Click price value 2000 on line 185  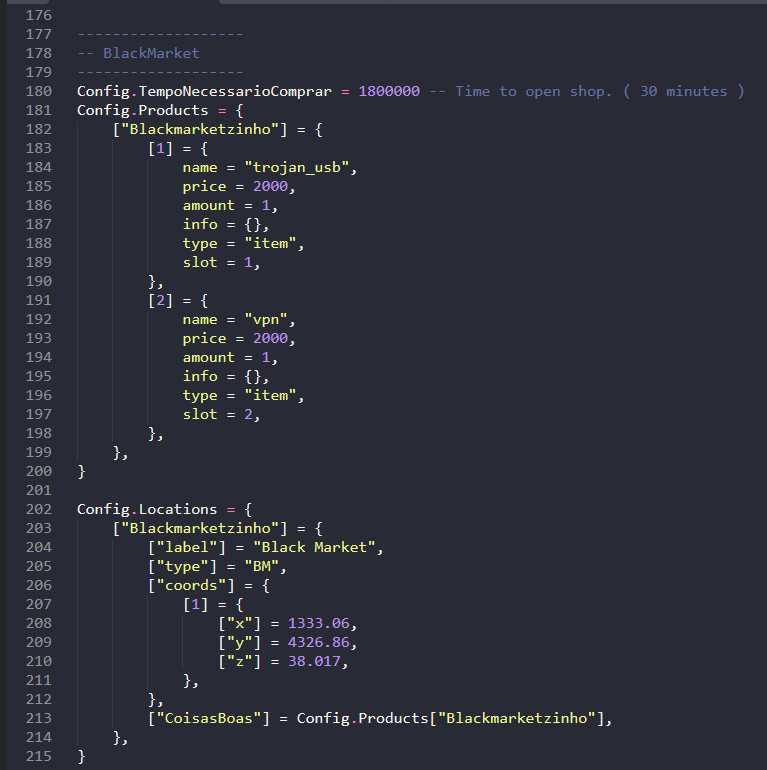271,187
